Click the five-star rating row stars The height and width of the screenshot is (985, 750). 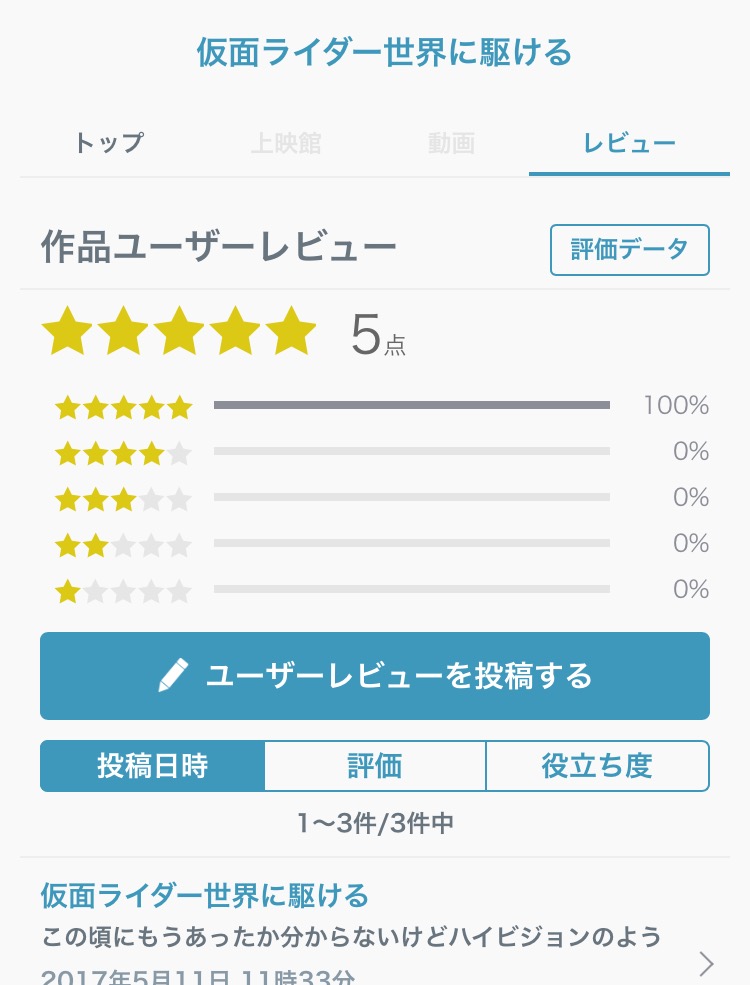coord(123,407)
